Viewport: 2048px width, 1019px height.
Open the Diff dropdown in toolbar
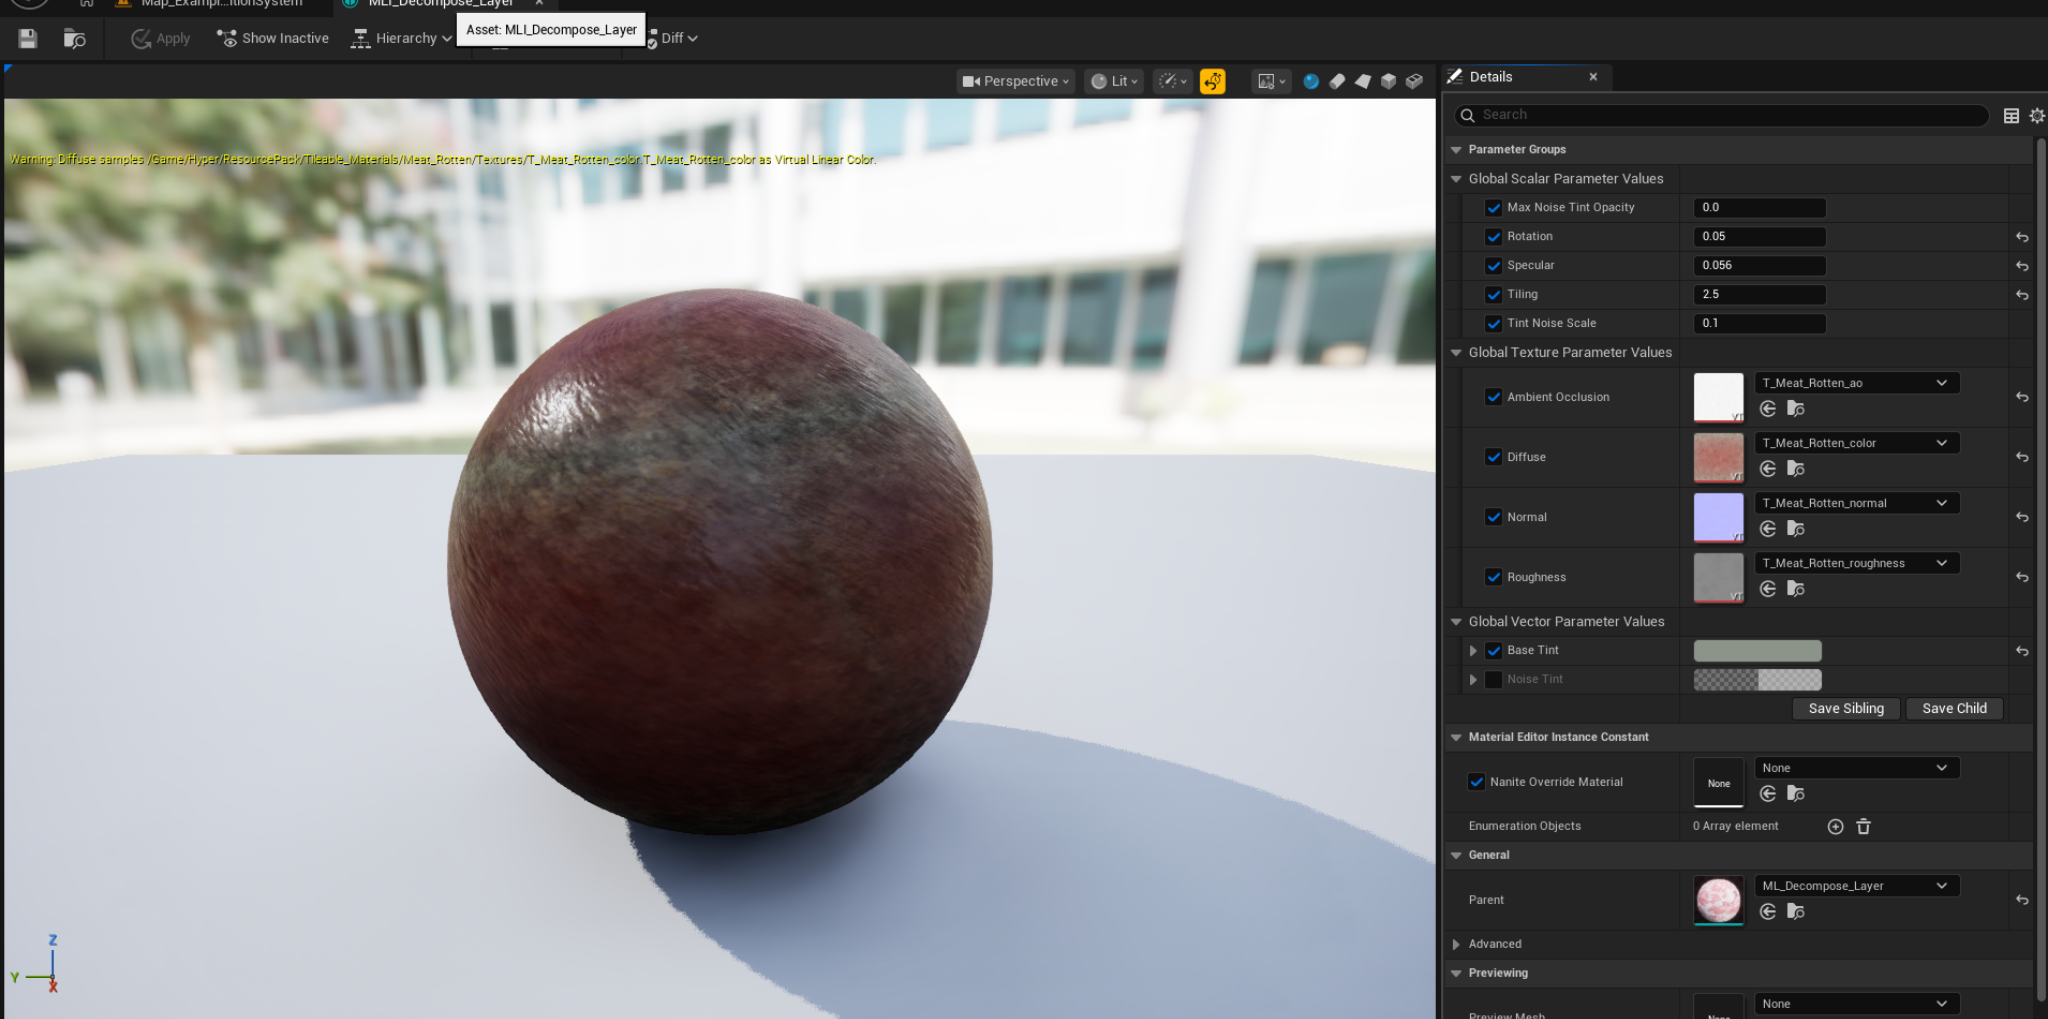[672, 38]
